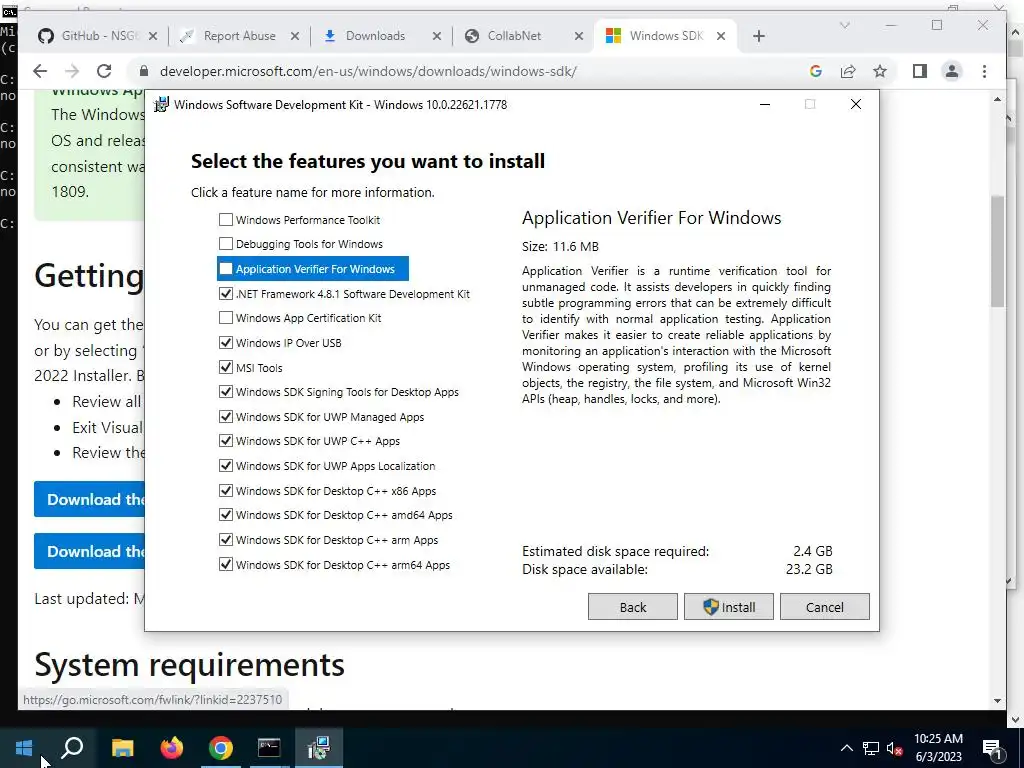Uncheck SDK for Desktop C++ arm64 Apps
The width and height of the screenshot is (1024, 768).
[x=225, y=564]
